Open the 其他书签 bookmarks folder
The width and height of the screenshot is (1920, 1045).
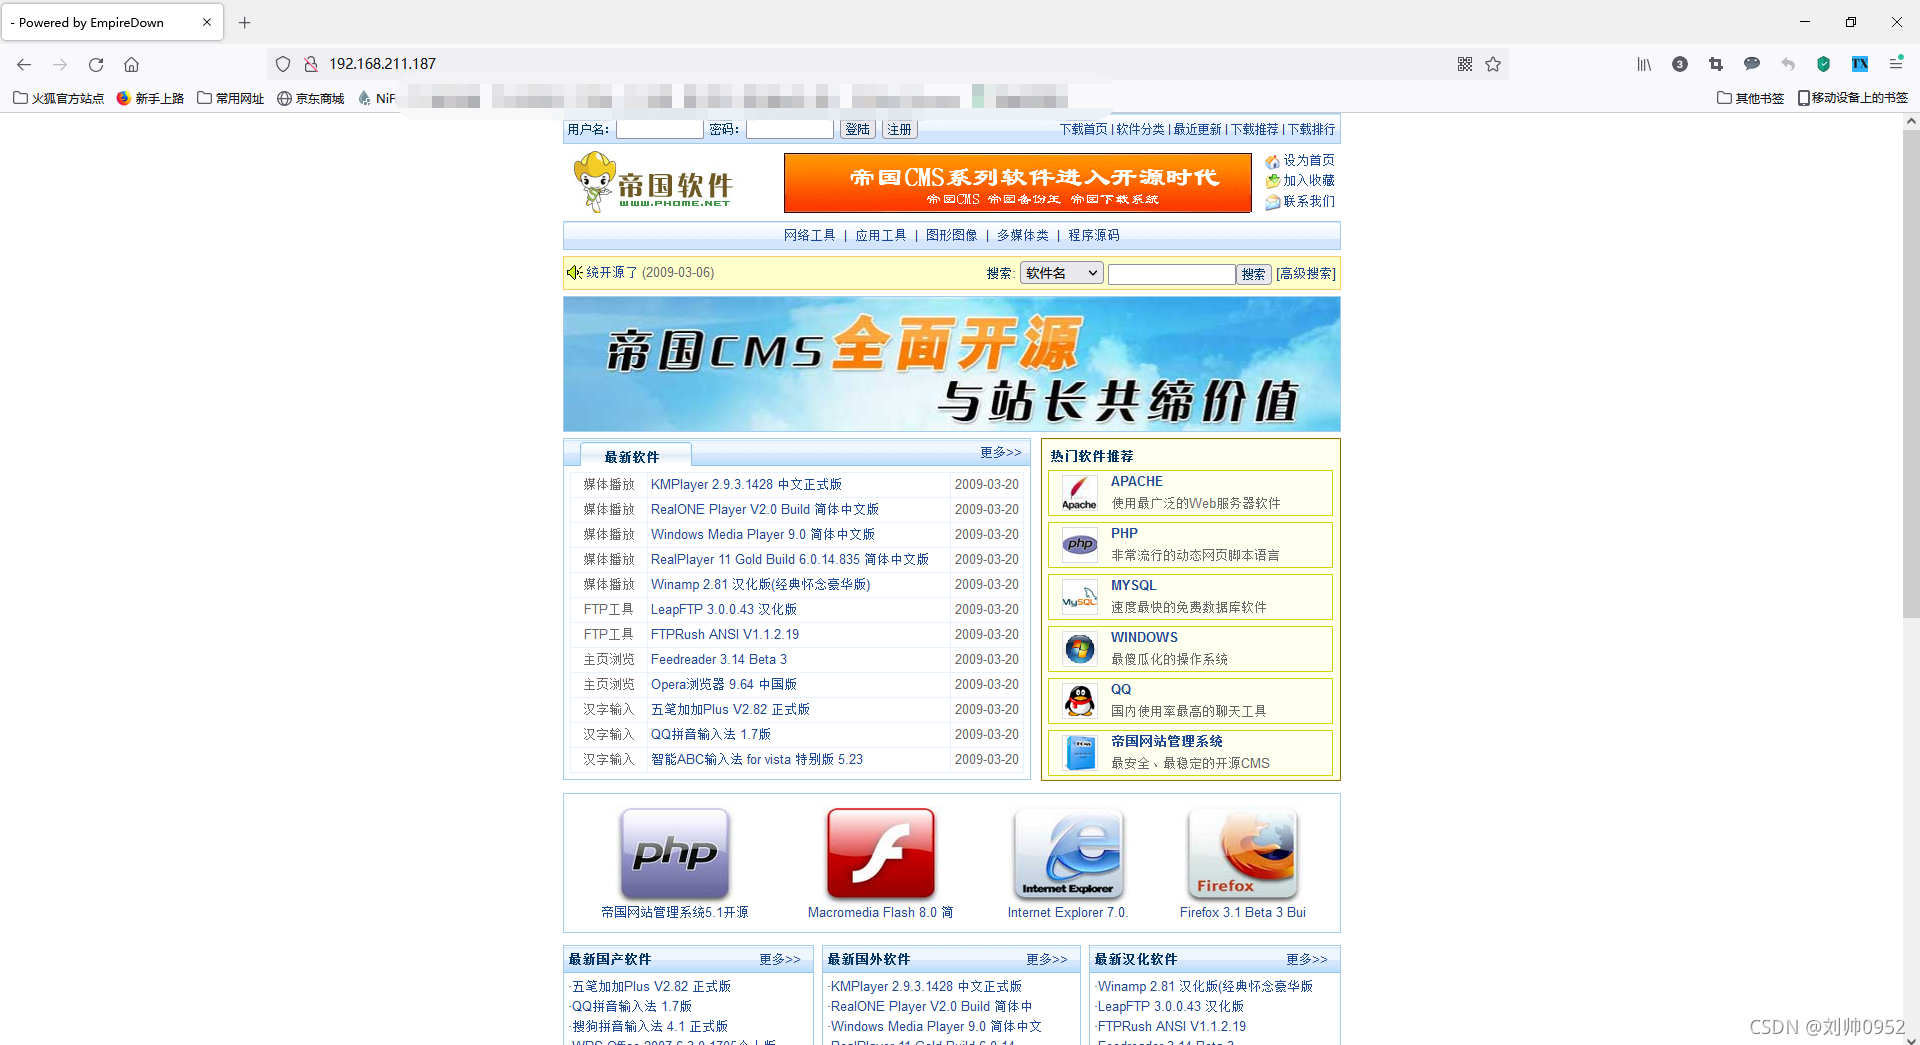1750,98
